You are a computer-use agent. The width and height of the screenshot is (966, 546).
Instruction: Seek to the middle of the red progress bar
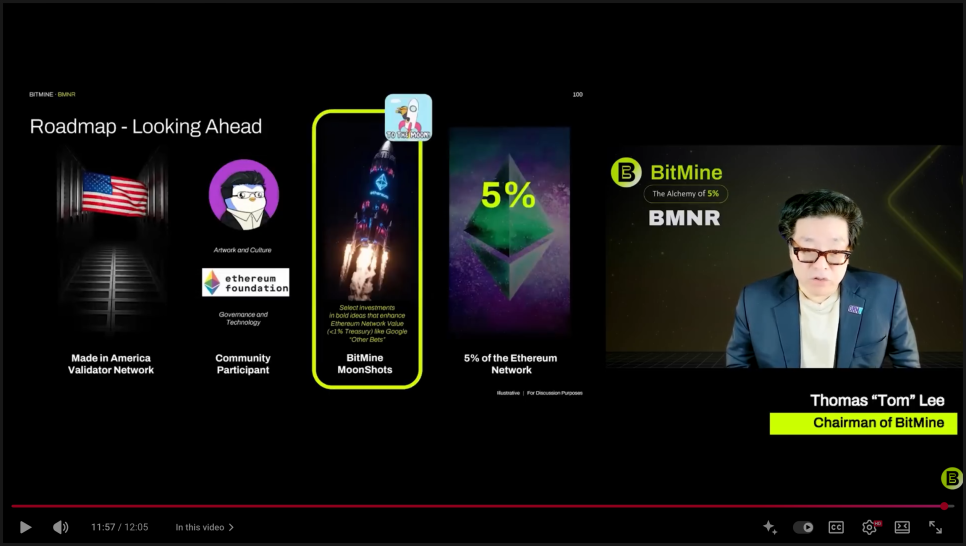pyautogui.click(x=478, y=506)
